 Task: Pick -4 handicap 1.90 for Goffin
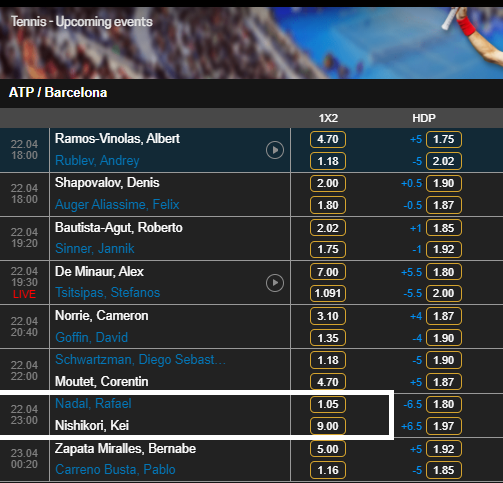444,338
